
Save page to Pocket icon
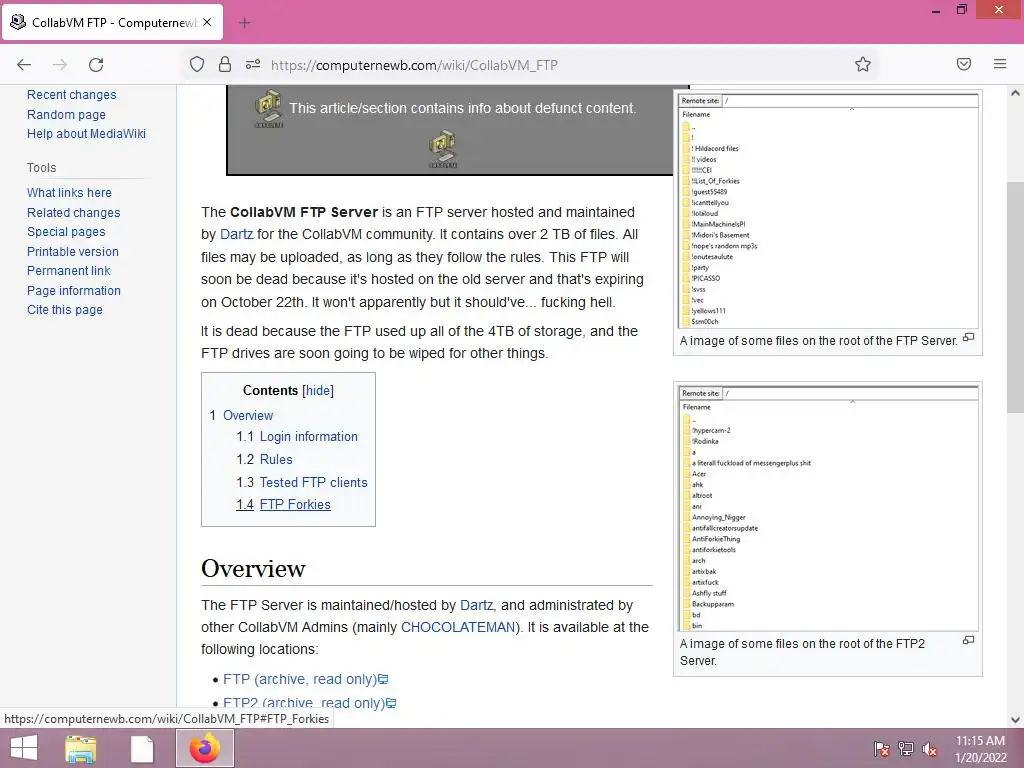point(964,64)
